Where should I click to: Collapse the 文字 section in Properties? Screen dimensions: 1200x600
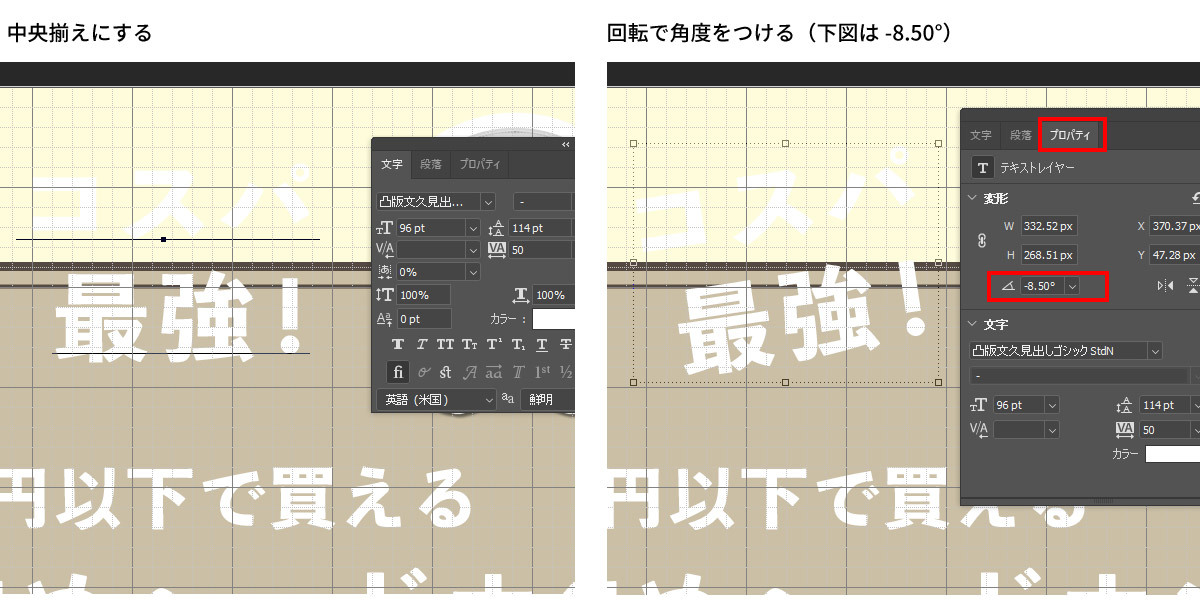click(971, 325)
